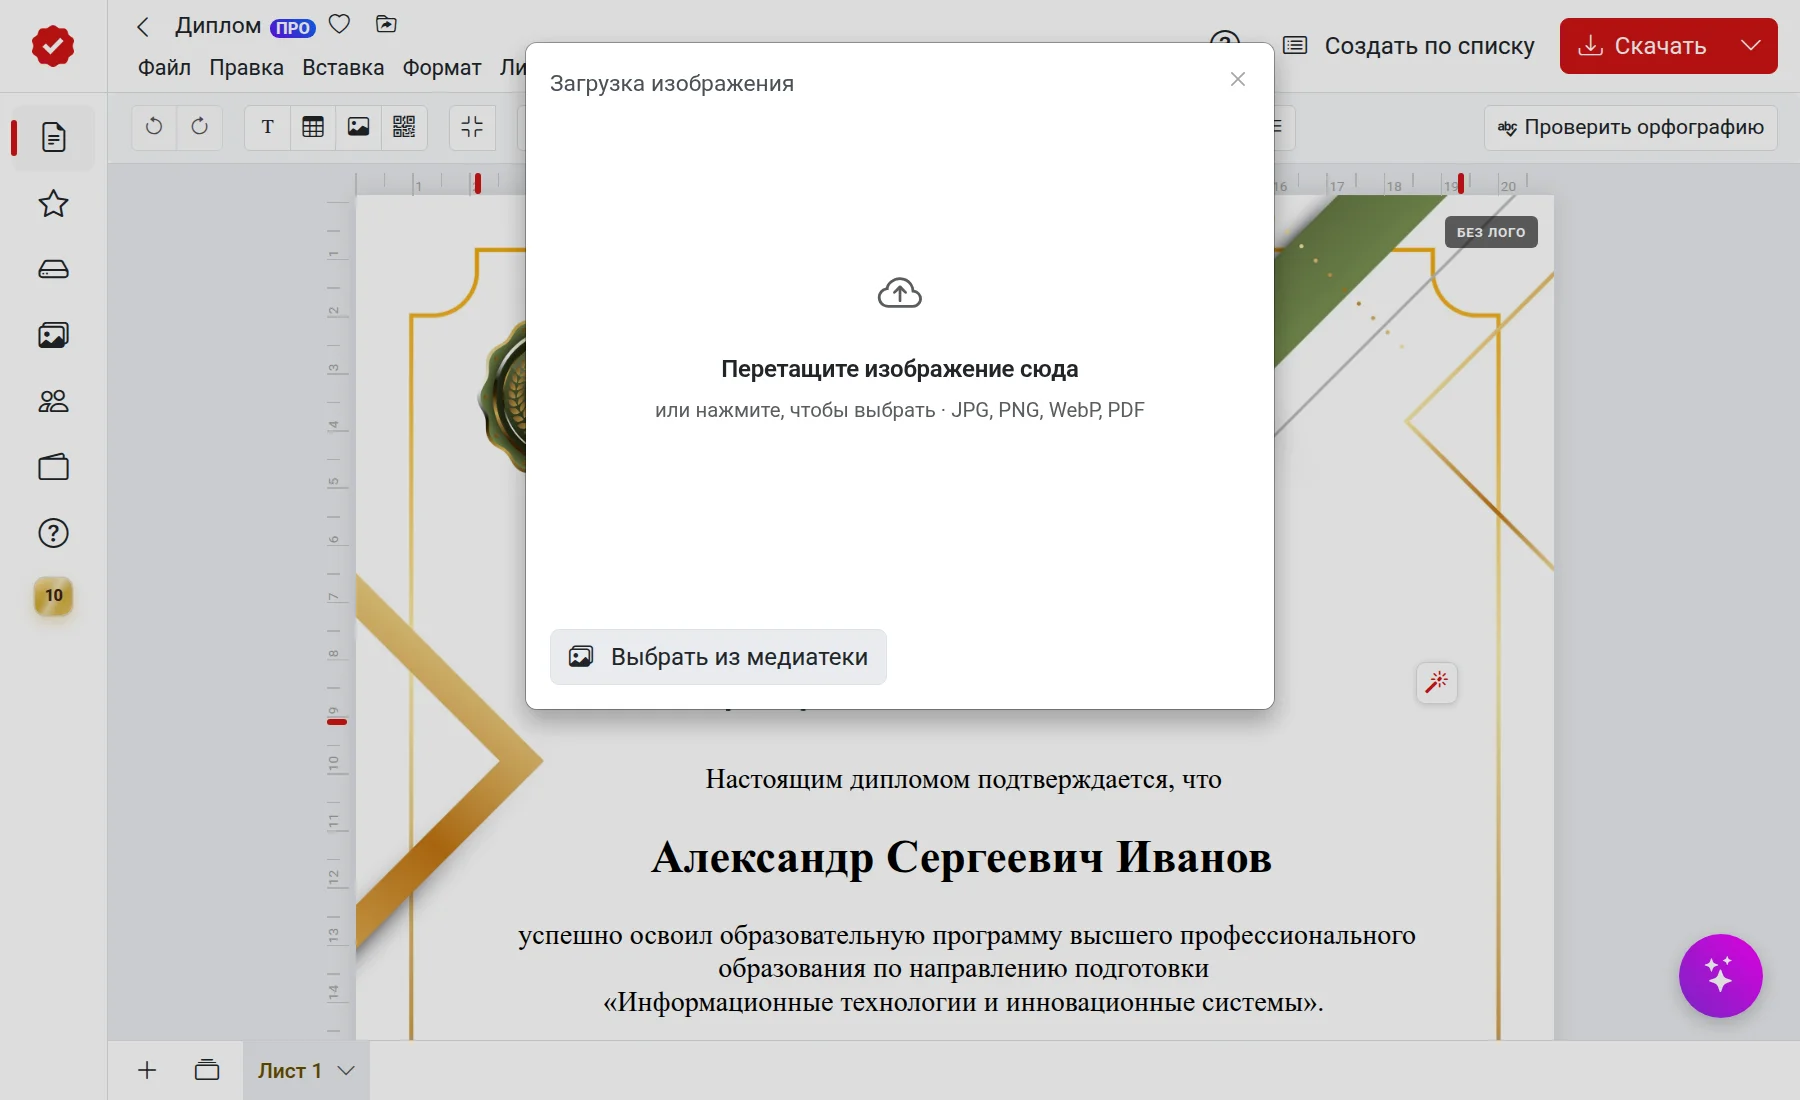
Task: Click the Диплом document title
Action: 218,26
